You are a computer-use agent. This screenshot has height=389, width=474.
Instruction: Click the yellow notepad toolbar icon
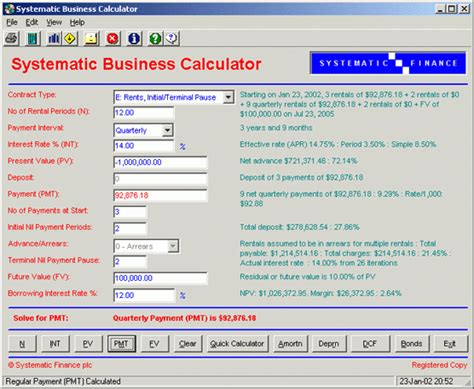tap(91, 39)
